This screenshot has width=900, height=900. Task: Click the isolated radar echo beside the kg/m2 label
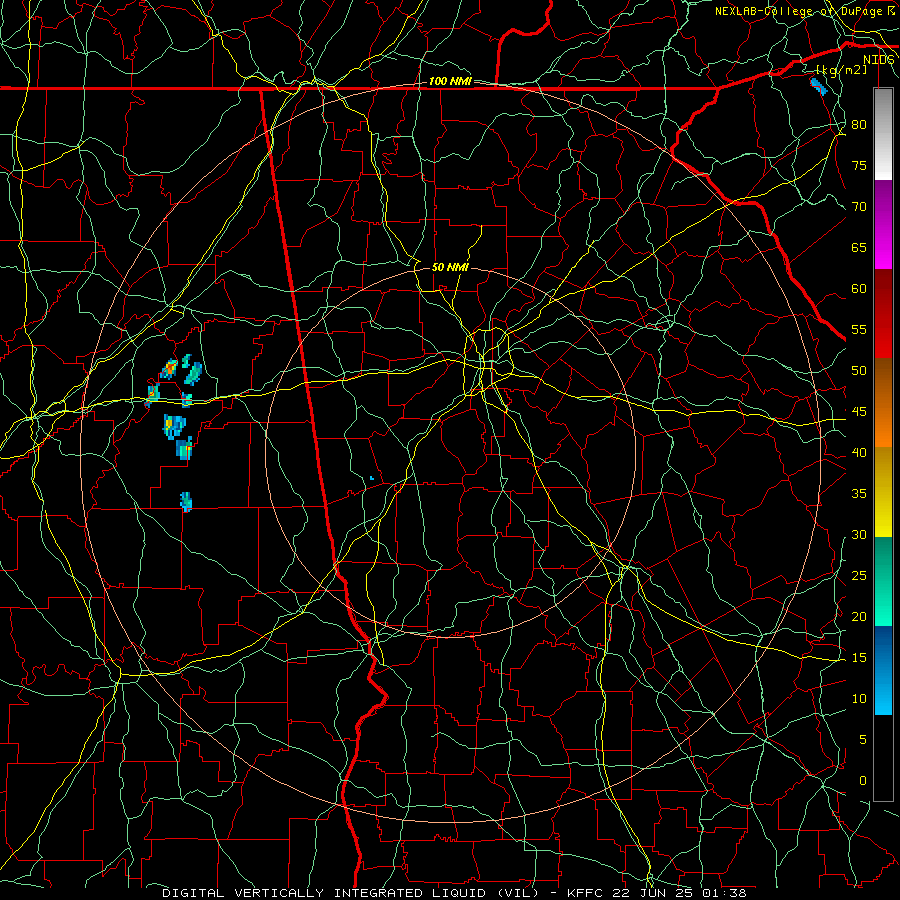pyautogui.click(x=818, y=87)
